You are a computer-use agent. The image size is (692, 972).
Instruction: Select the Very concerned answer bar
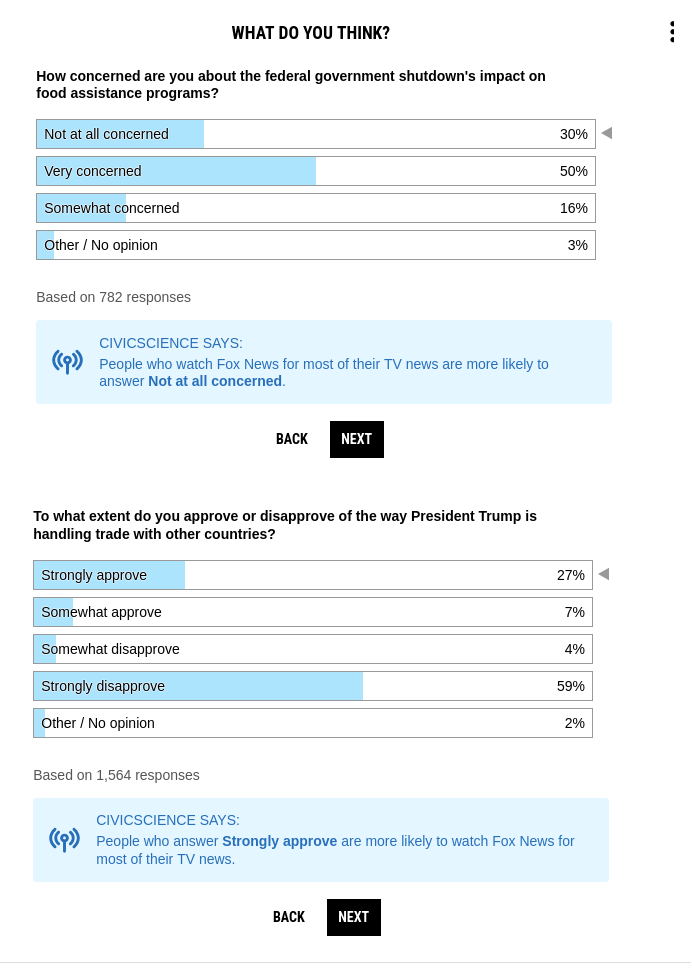coord(316,171)
